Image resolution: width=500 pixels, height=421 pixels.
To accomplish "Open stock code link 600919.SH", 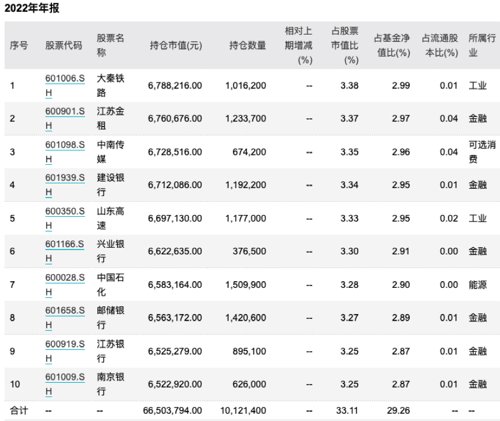I will [x=65, y=351].
